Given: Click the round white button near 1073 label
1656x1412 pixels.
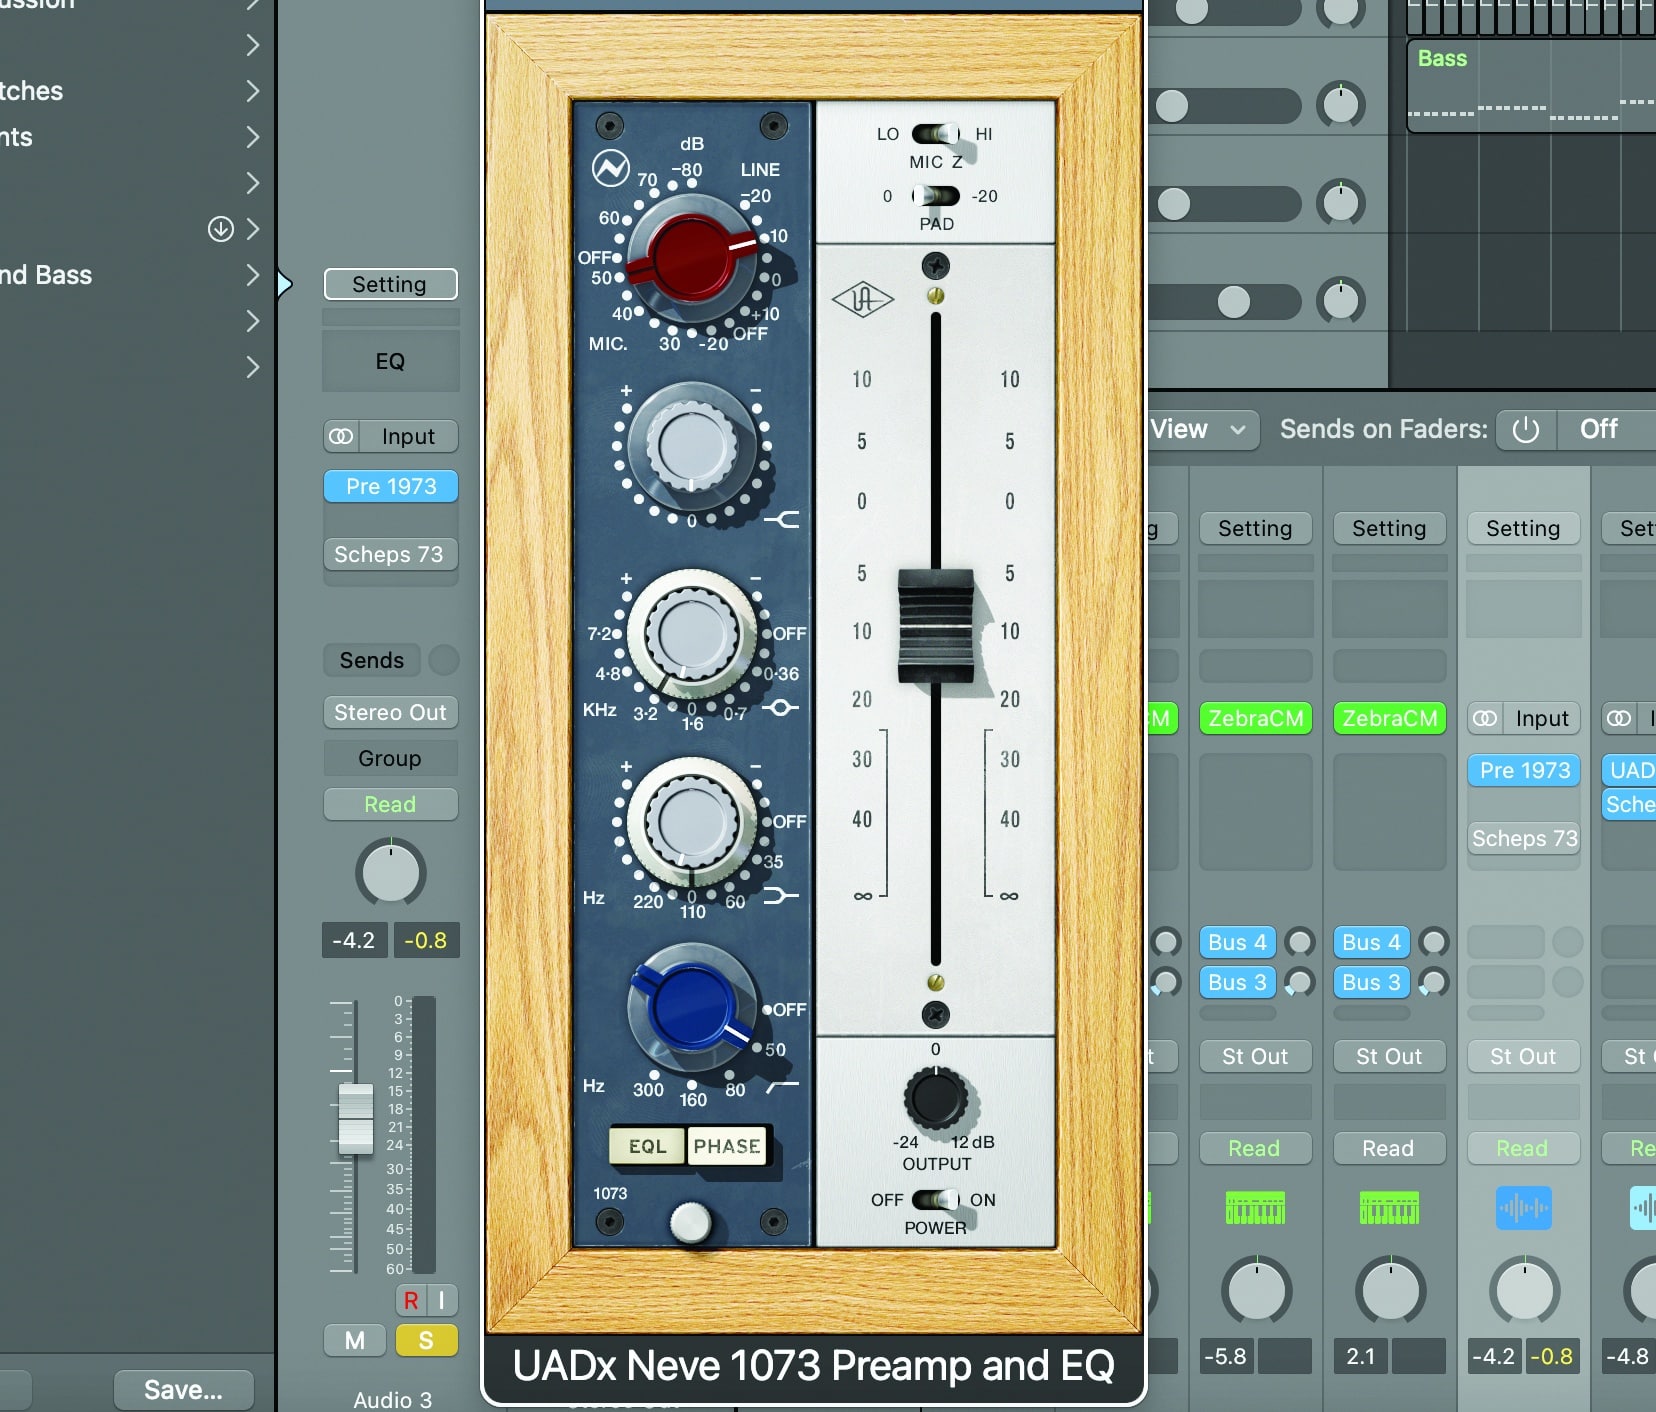Looking at the screenshot, I should tap(690, 1222).
